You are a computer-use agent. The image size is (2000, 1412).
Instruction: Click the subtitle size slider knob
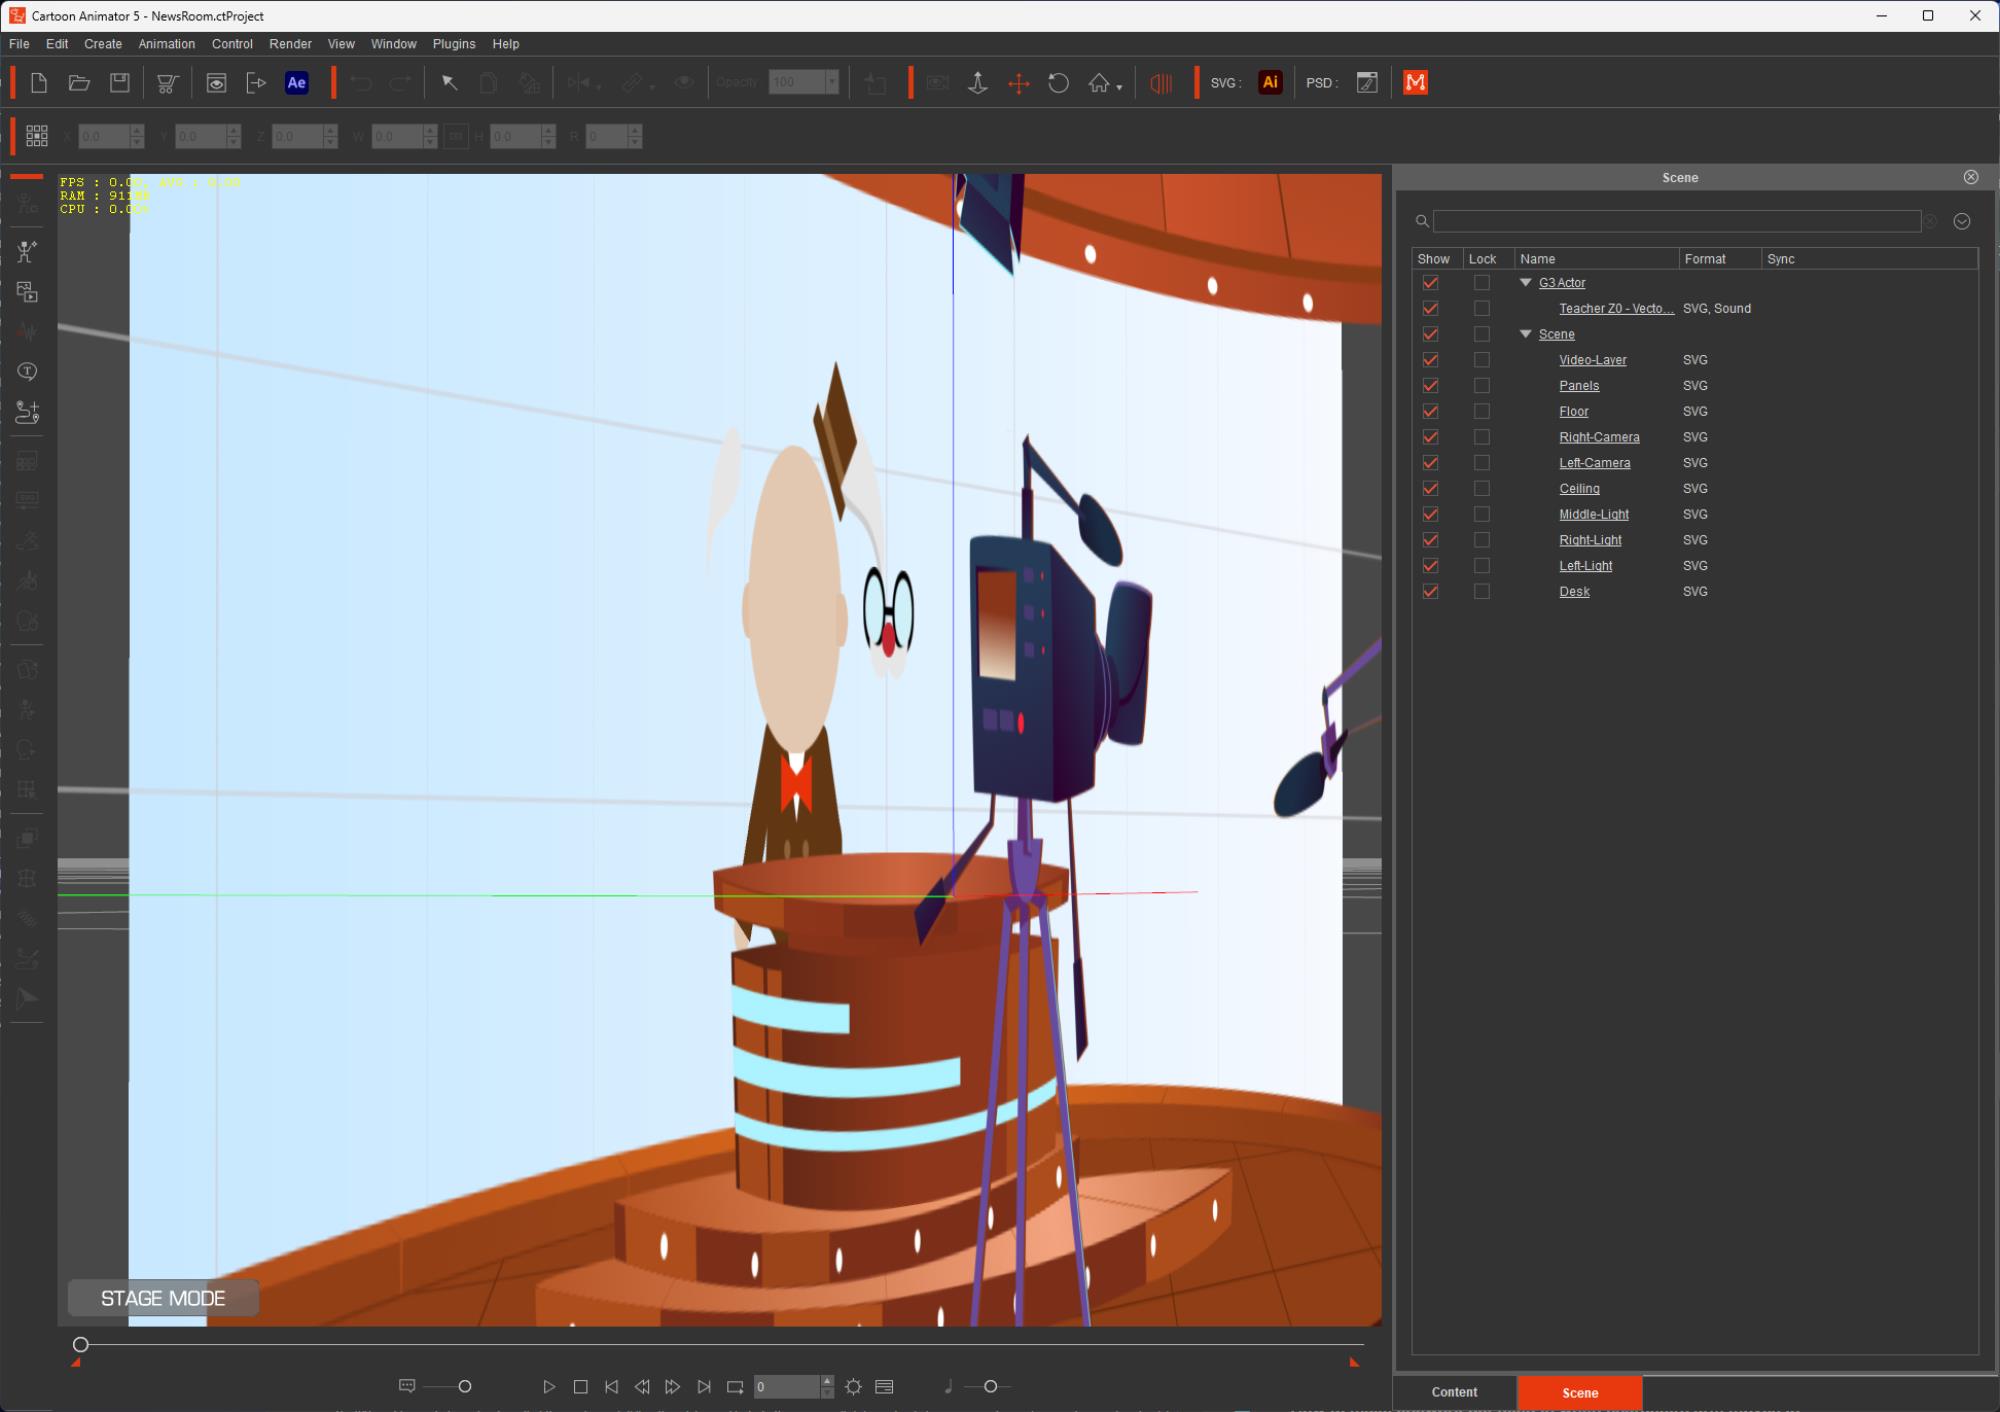point(464,1386)
